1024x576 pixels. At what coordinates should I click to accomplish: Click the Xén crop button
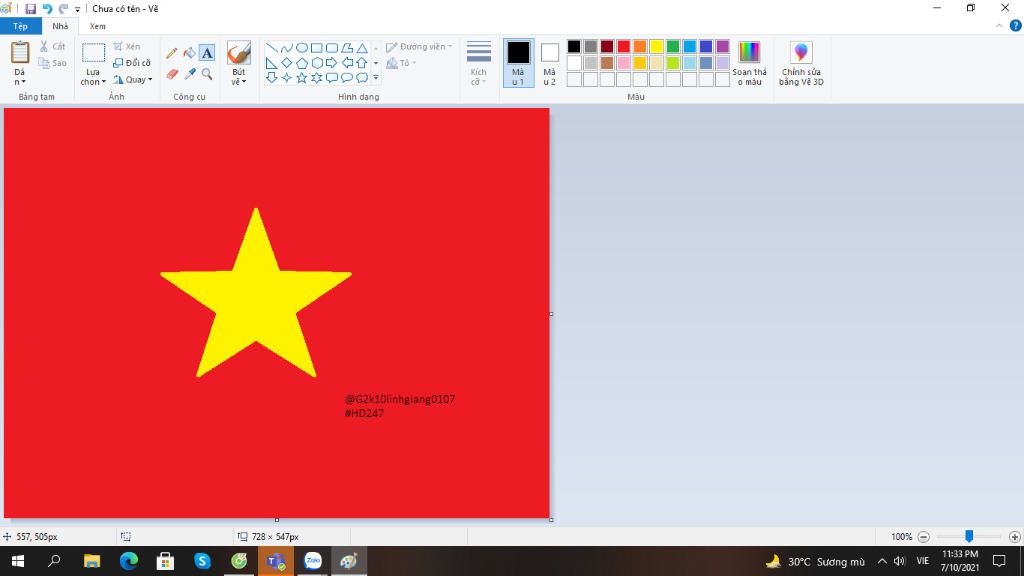point(127,46)
